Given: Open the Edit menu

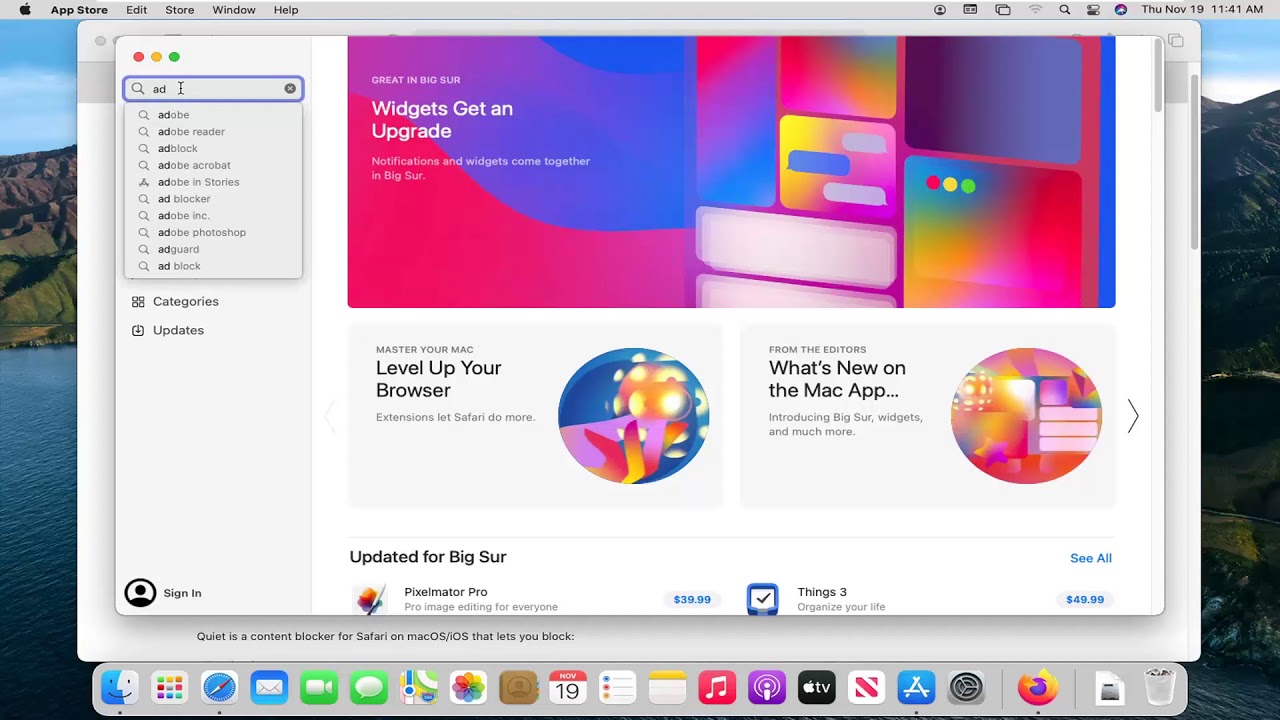Looking at the screenshot, I should [x=137, y=10].
